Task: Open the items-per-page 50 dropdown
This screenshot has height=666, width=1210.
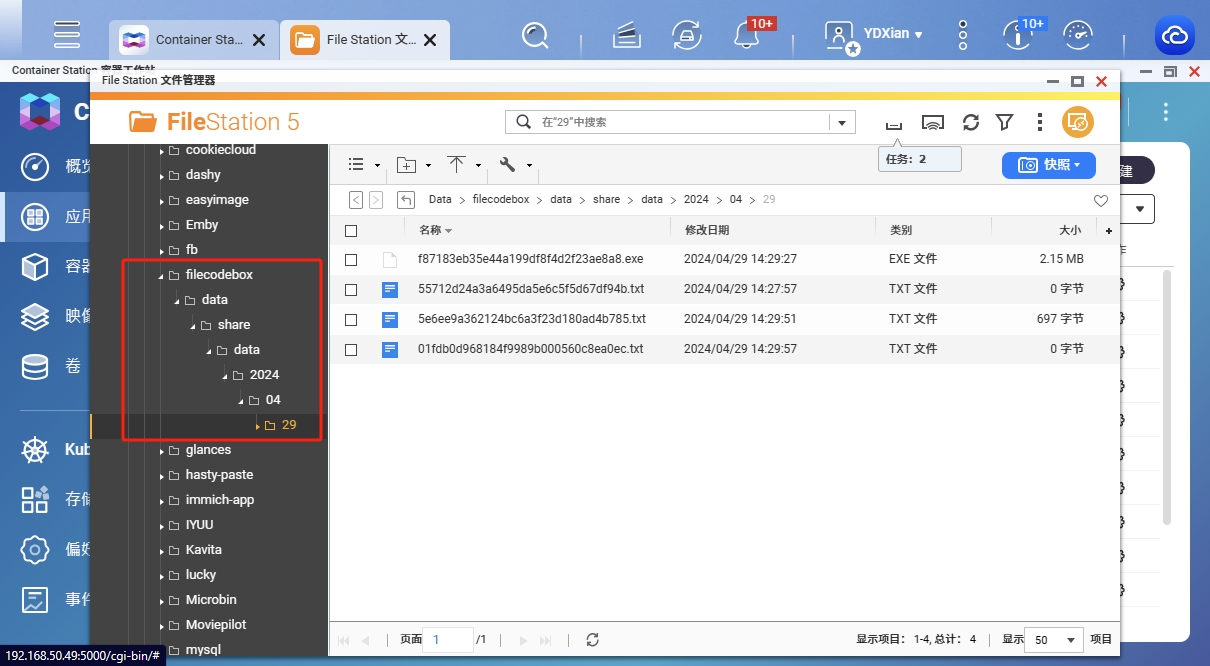Action: (1056, 640)
